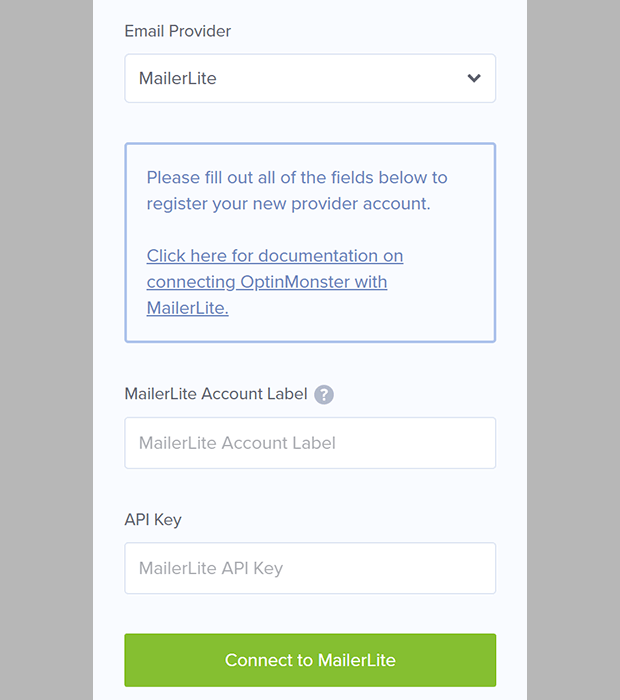This screenshot has width=620, height=700.
Task: Follow the "connecting OptinMonster with" link line
Action: (267, 282)
